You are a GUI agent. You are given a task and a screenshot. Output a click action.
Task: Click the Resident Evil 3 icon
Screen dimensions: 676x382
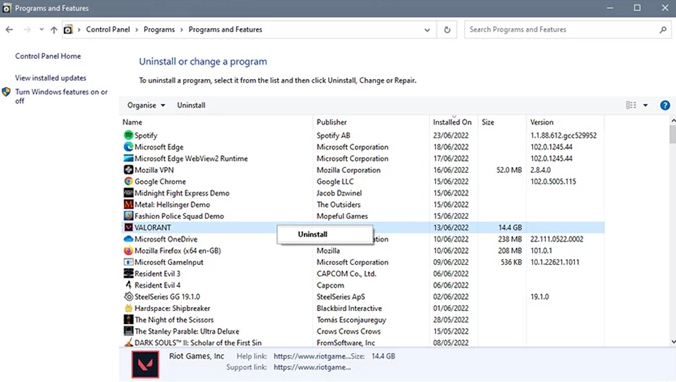tap(128, 273)
